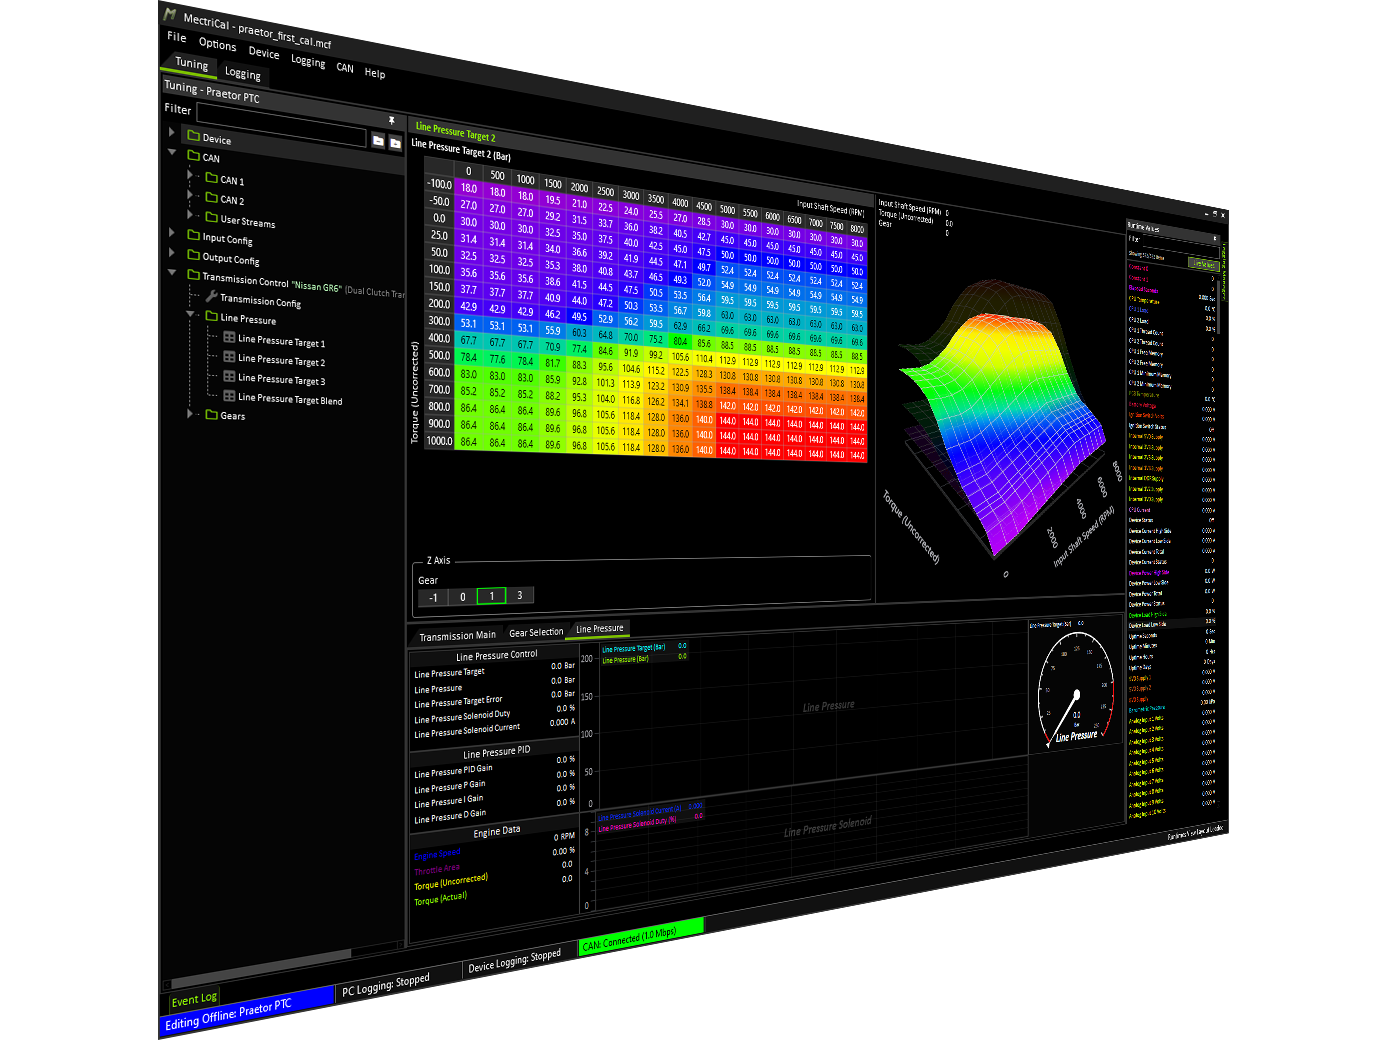Viewport: 1386px width, 1040px height.
Task: Expand the Device folder in the tree
Action: point(172,132)
